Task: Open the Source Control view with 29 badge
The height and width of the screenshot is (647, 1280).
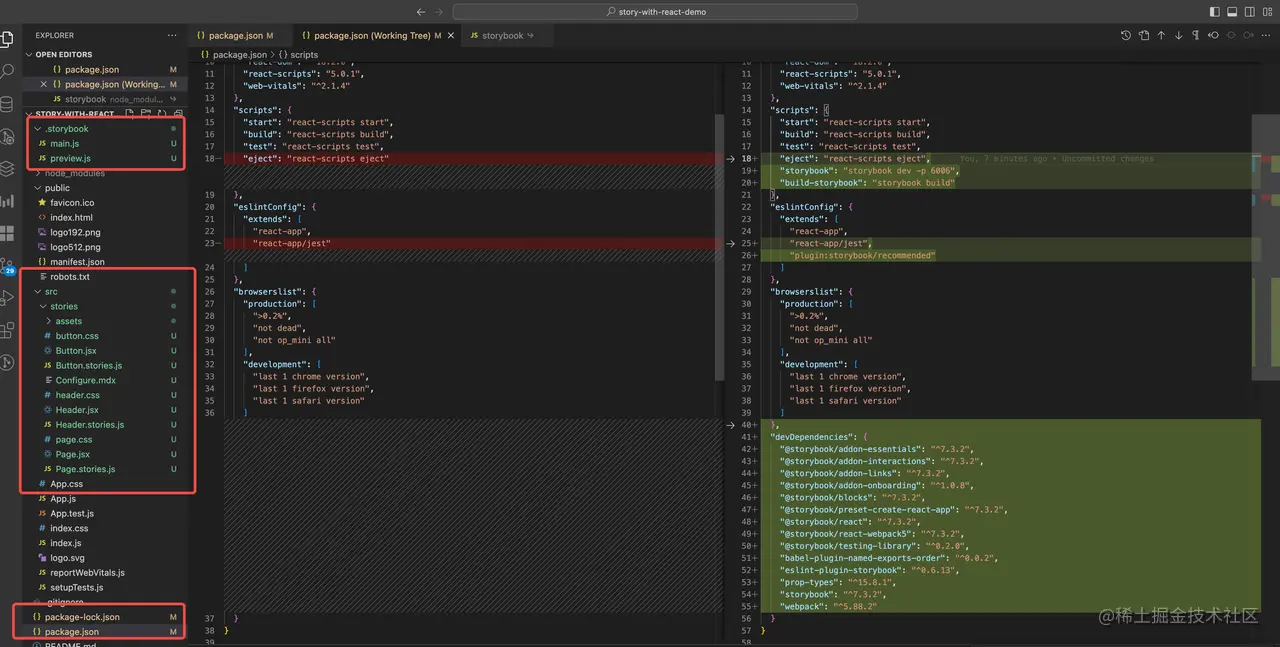Action: coord(8,265)
